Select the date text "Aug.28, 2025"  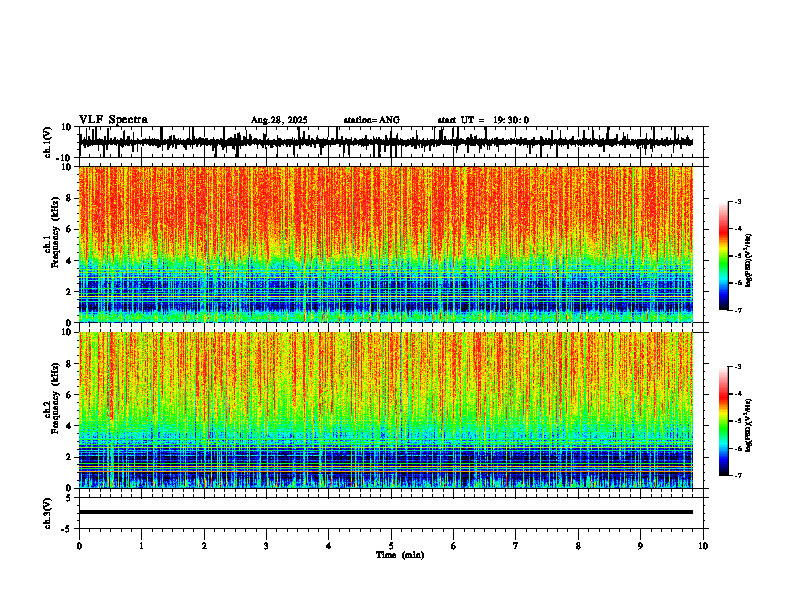(x=279, y=120)
